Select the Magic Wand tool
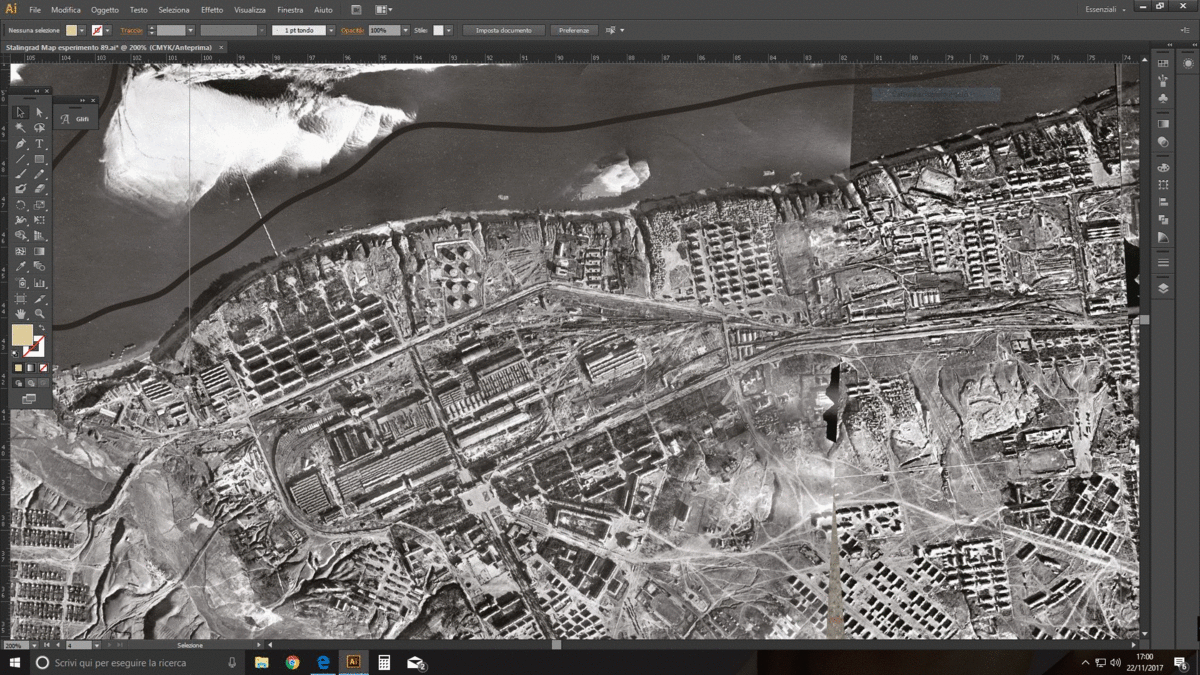The width and height of the screenshot is (1200, 675). pyautogui.click(x=20, y=128)
